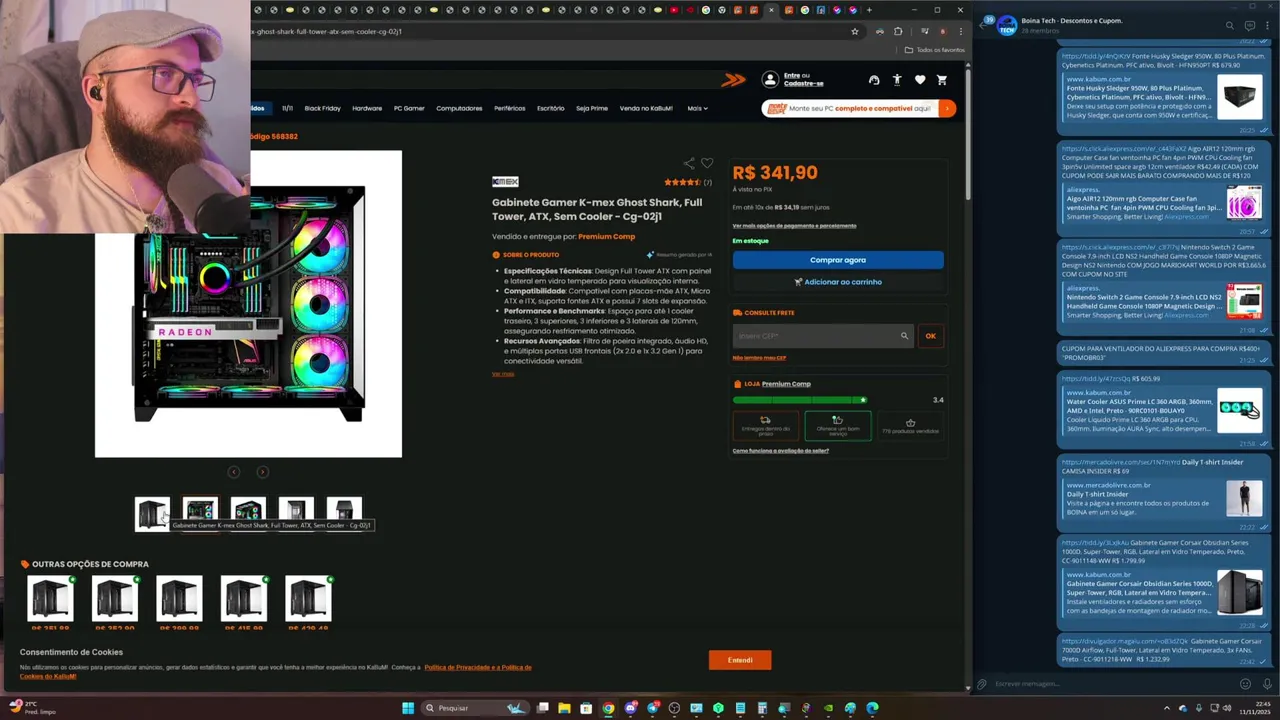Open Microsoft Store from the taskbar
The image size is (1280, 720).
(x=586, y=708)
